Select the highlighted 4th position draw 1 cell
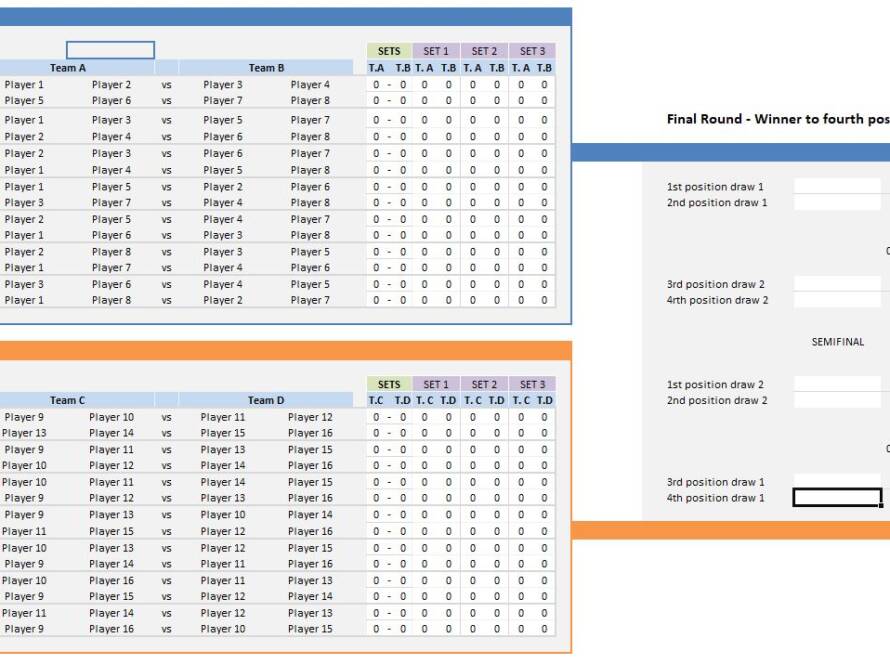 837,498
